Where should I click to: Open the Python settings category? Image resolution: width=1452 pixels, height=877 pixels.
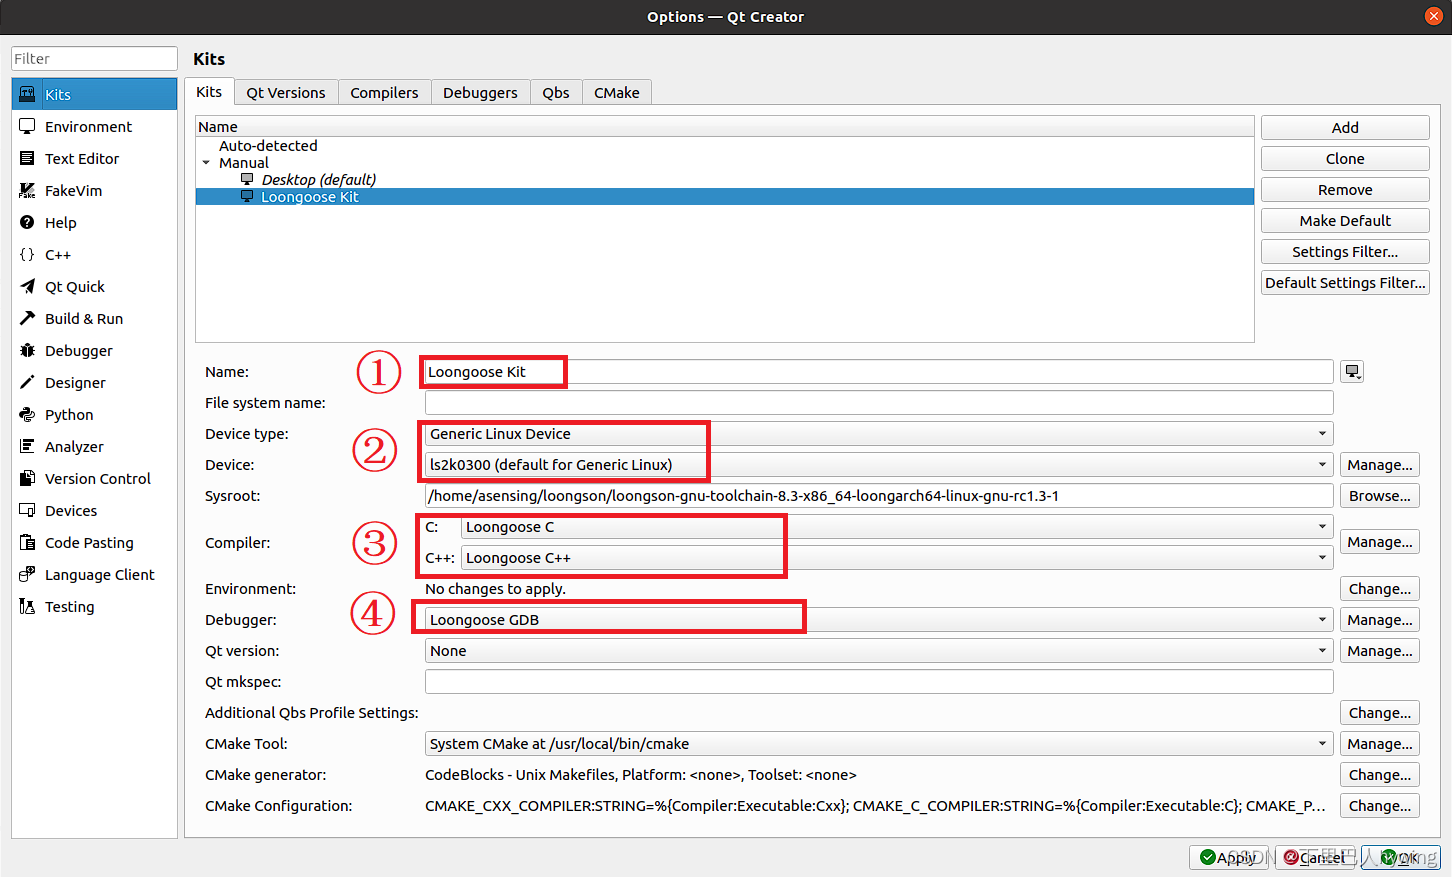pyautogui.click(x=94, y=414)
